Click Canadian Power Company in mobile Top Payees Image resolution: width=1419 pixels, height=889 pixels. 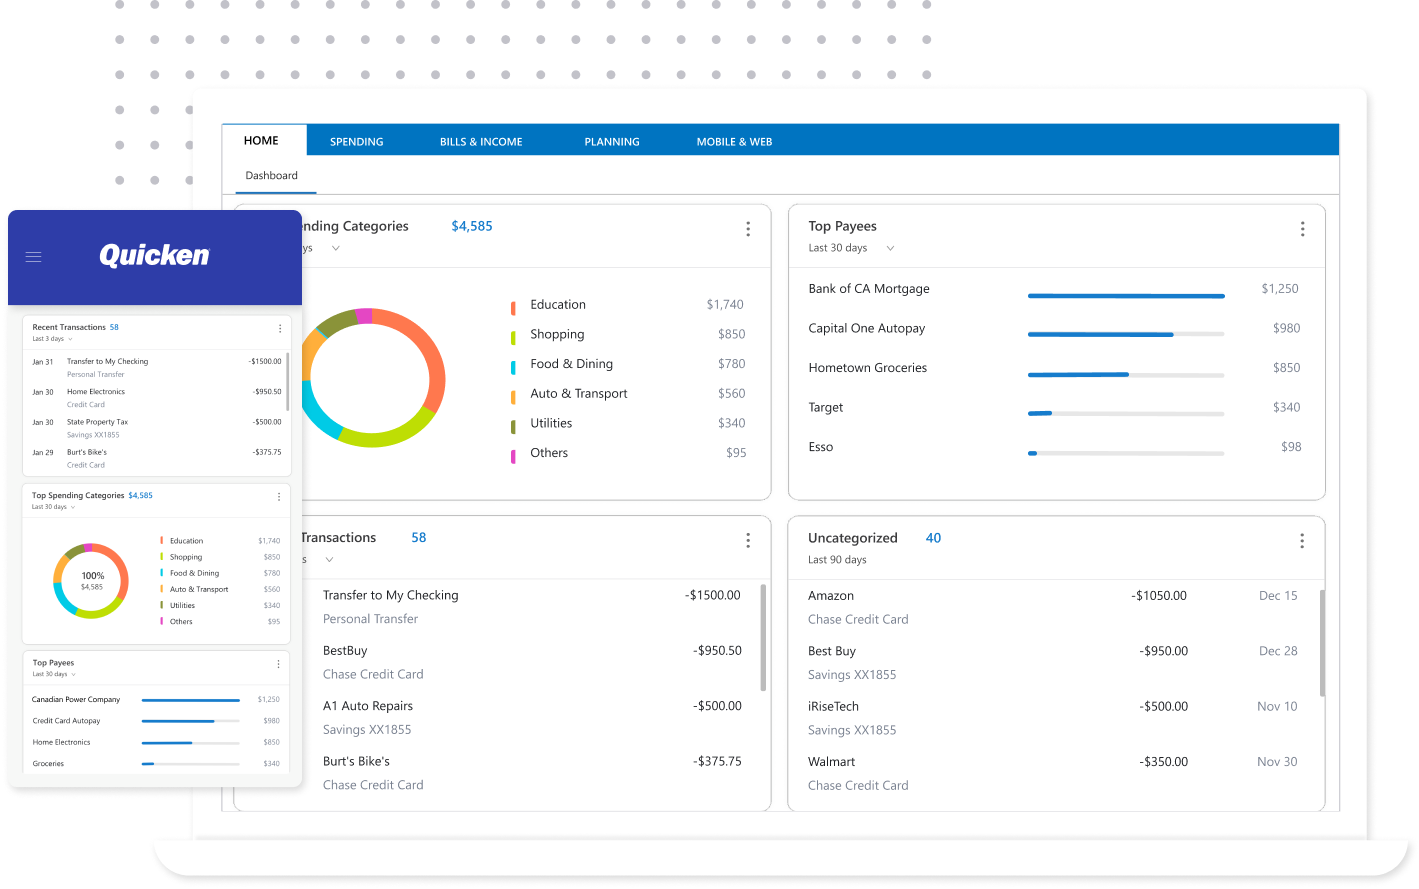tap(76, 700)
